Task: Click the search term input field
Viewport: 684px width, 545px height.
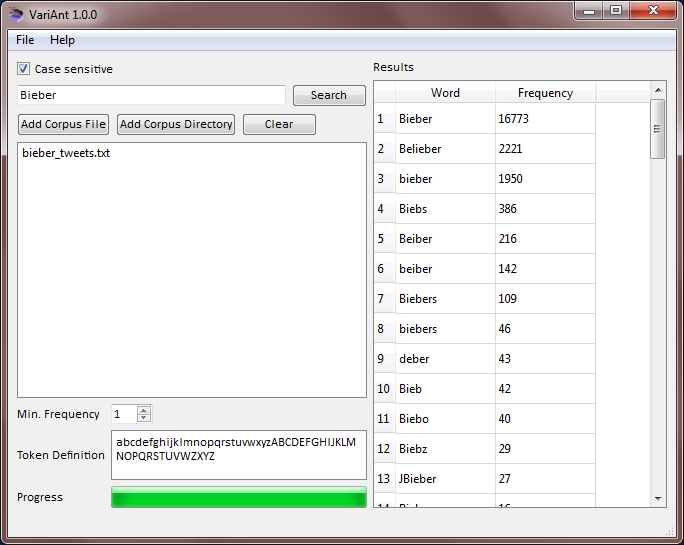Action: (x=152, y=95)
